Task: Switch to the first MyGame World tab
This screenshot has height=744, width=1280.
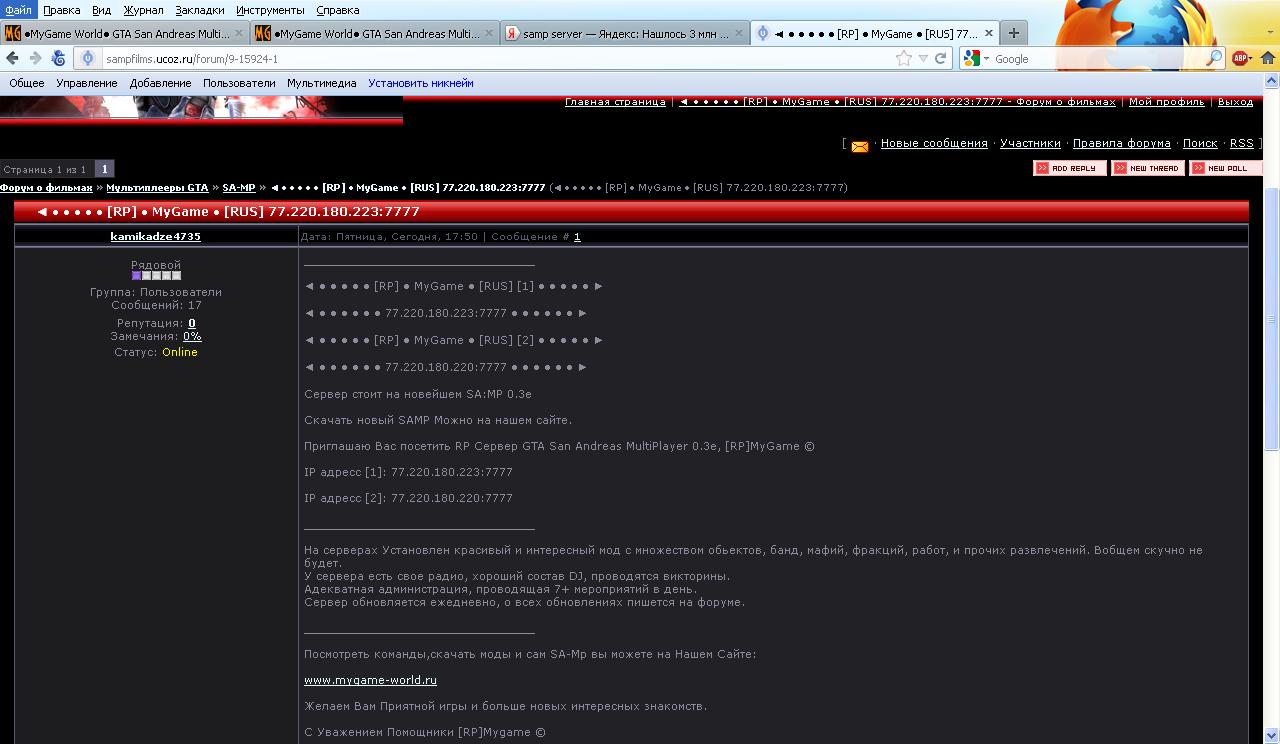Action: click(x=124, y=33)
